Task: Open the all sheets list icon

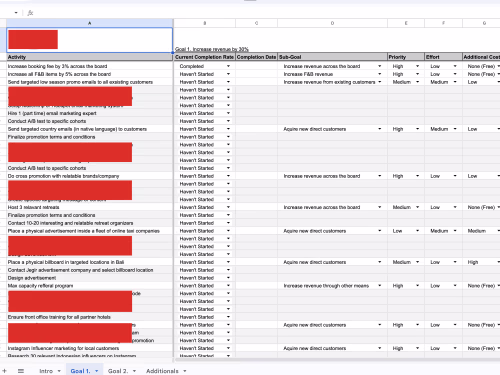Action: click(21, 371)
